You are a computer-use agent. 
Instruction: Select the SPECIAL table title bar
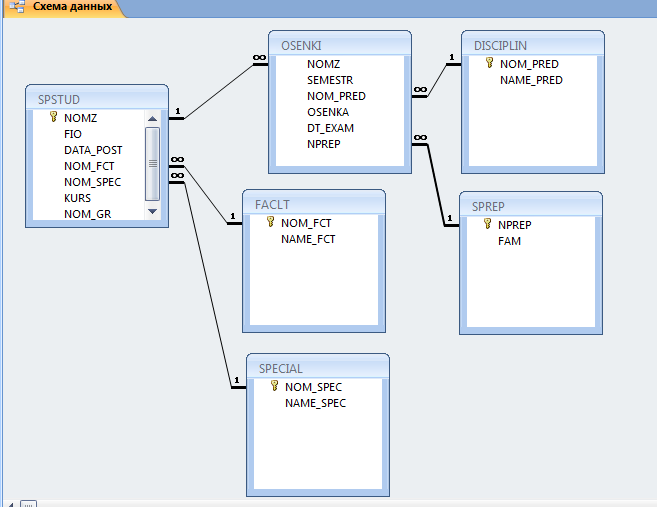click(318, 368)
